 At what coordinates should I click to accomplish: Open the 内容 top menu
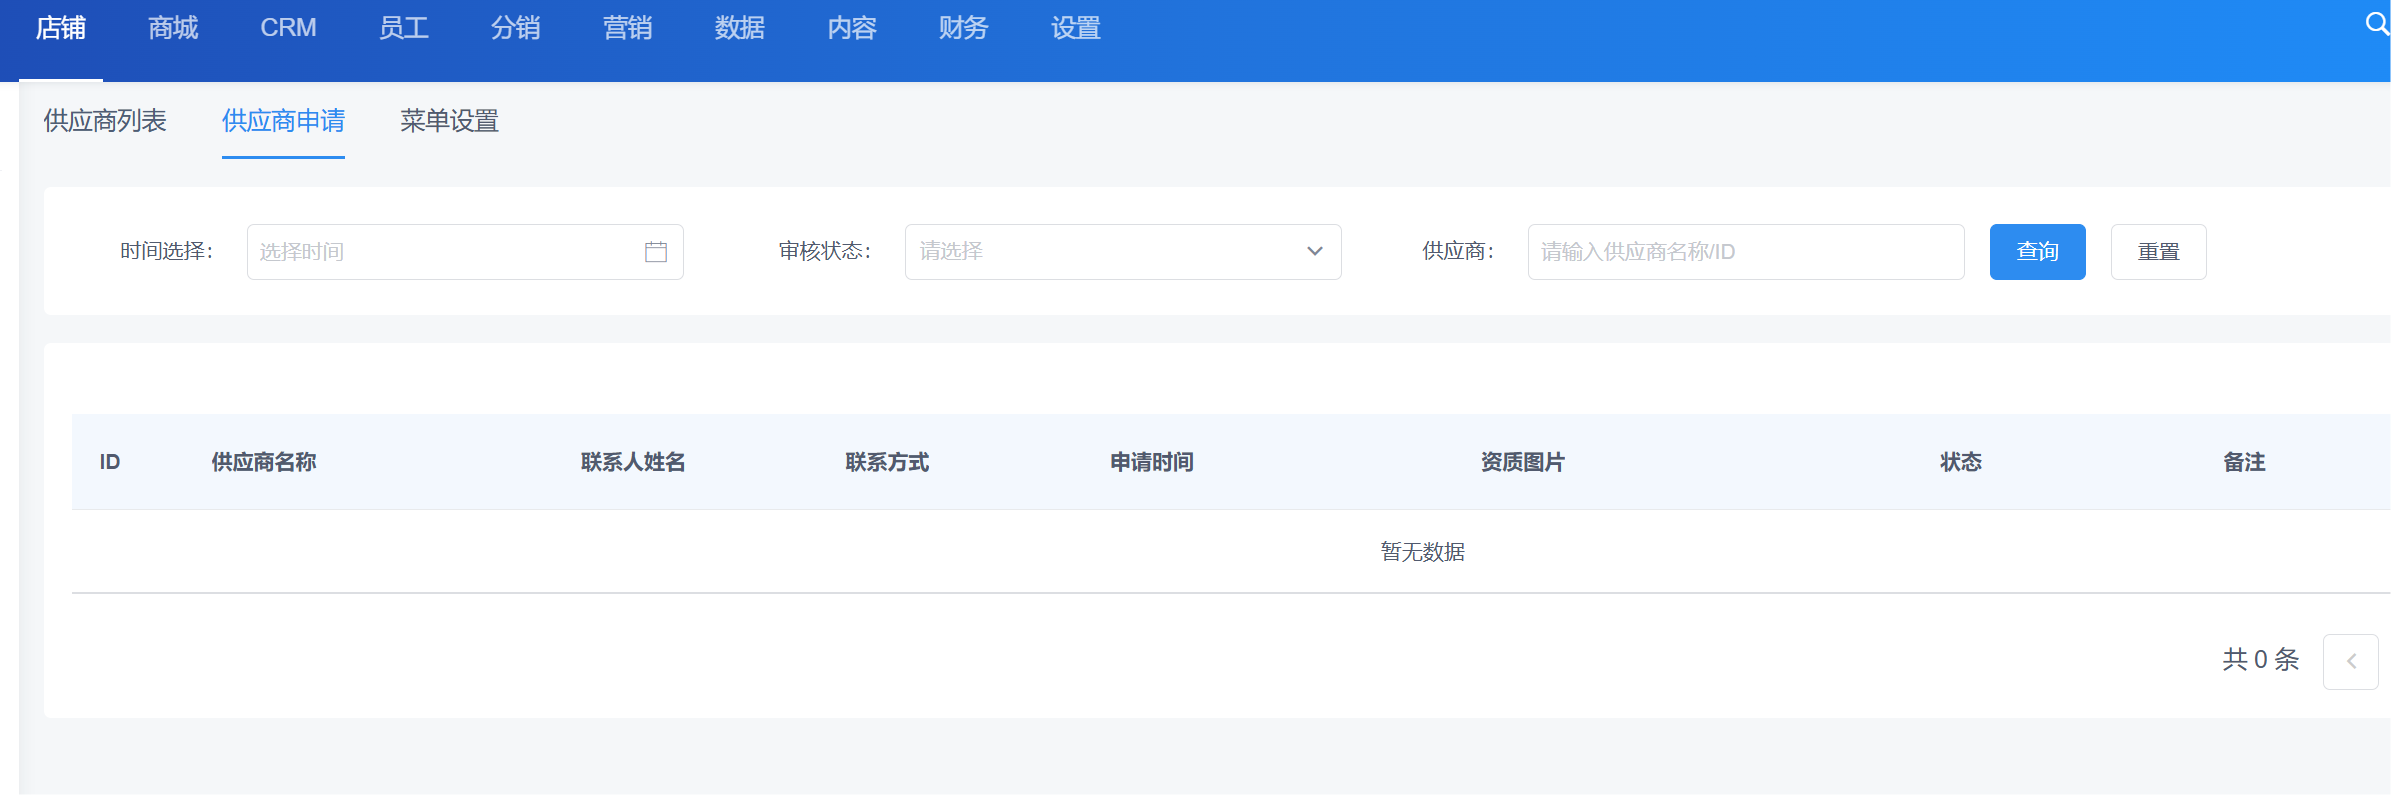[x=852, y=28]
